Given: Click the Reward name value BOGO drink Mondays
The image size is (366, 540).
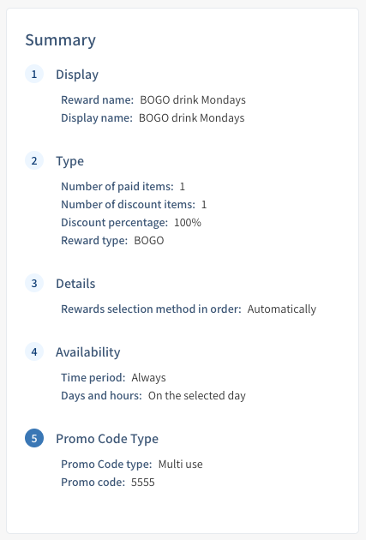Looking at the screenshot, I should (x=193, y=100).
